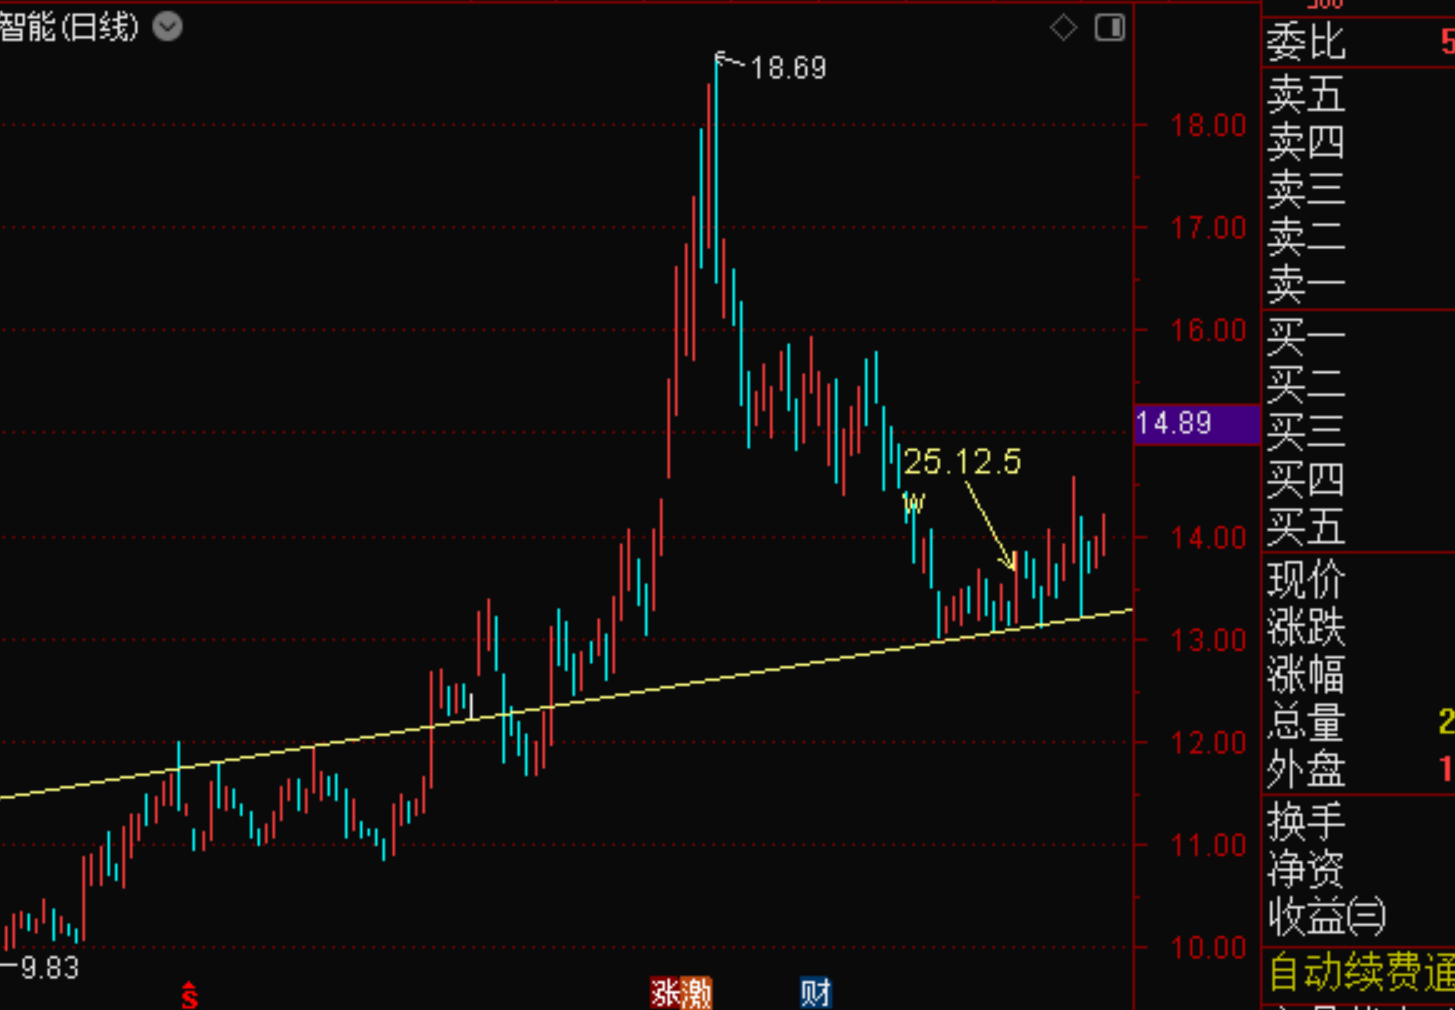The image size is (1455, 1010).
Task: Click the 14.00 price axis label
Action: click(x=1209, y=538)
